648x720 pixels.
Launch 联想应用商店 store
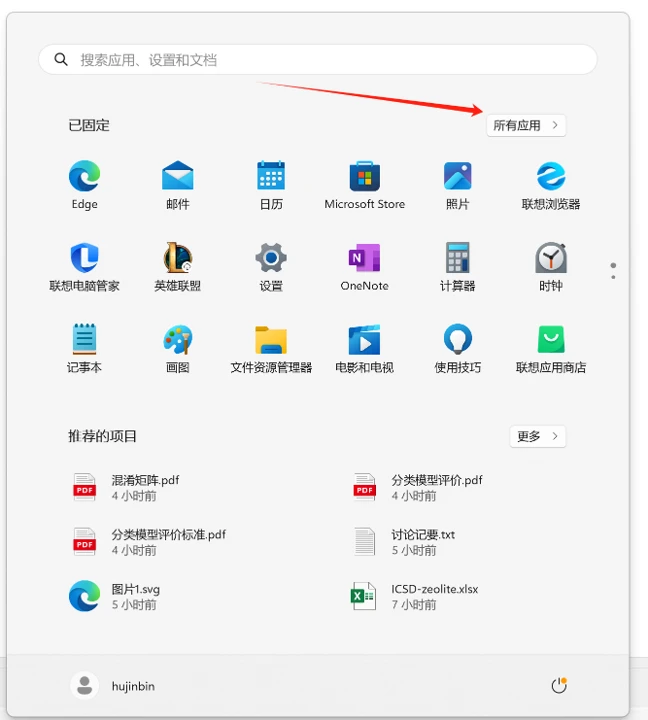551,349
